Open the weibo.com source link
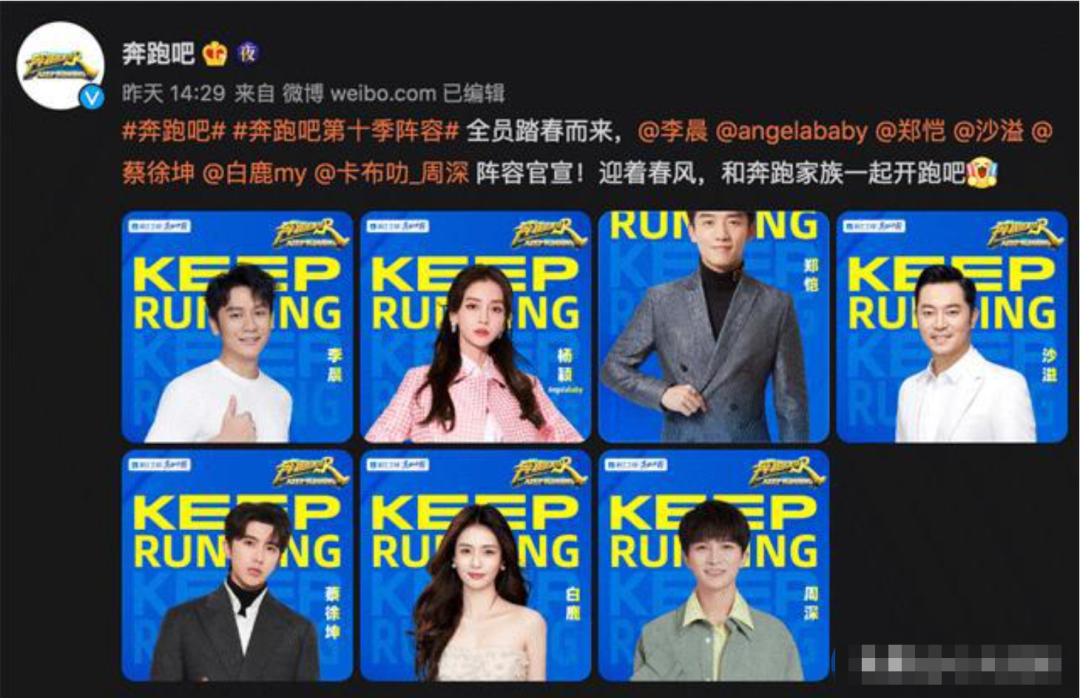Image resolution: width=1080 pixels, height=698 pixels. click(x=384, y=93)
